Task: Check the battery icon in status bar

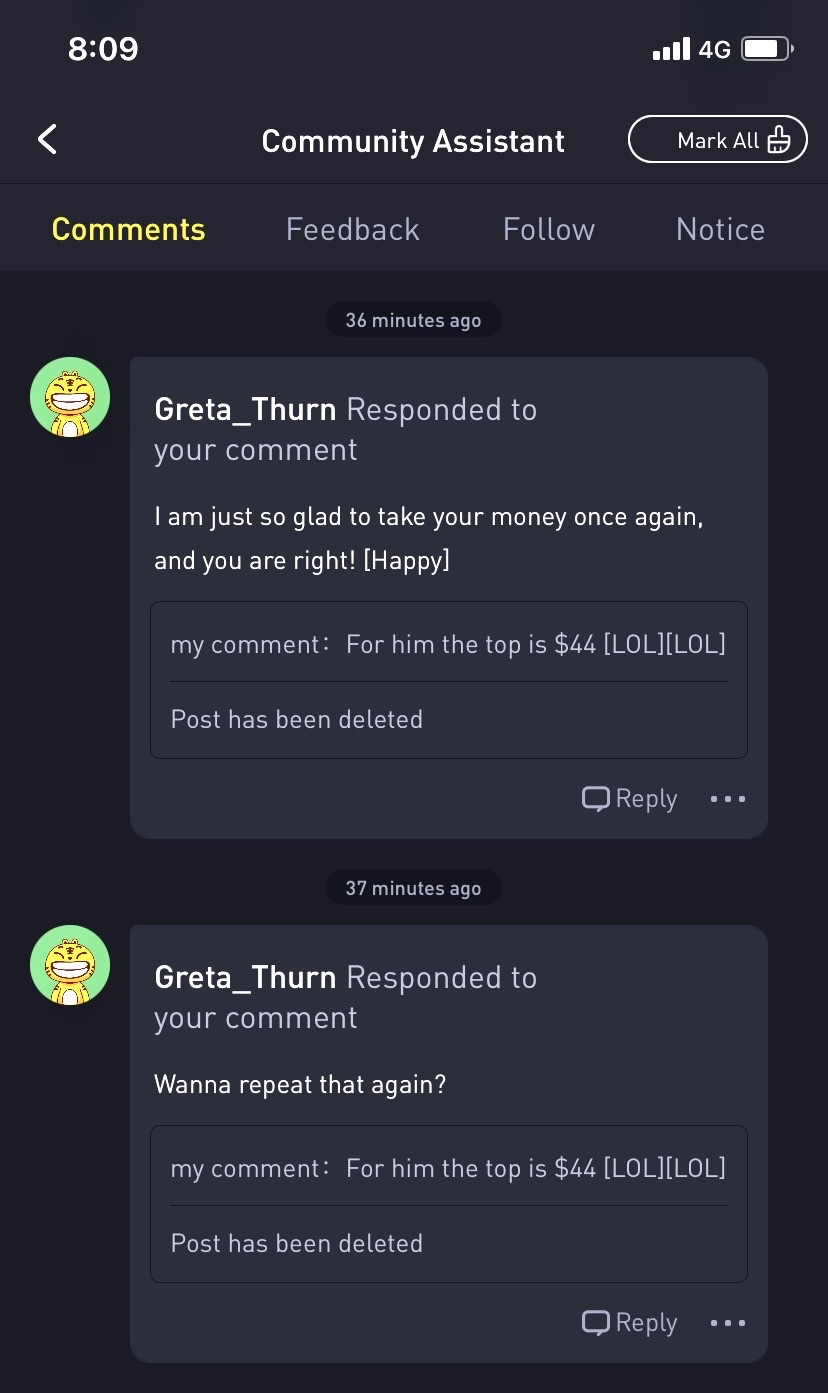Action: coord(768,48)
